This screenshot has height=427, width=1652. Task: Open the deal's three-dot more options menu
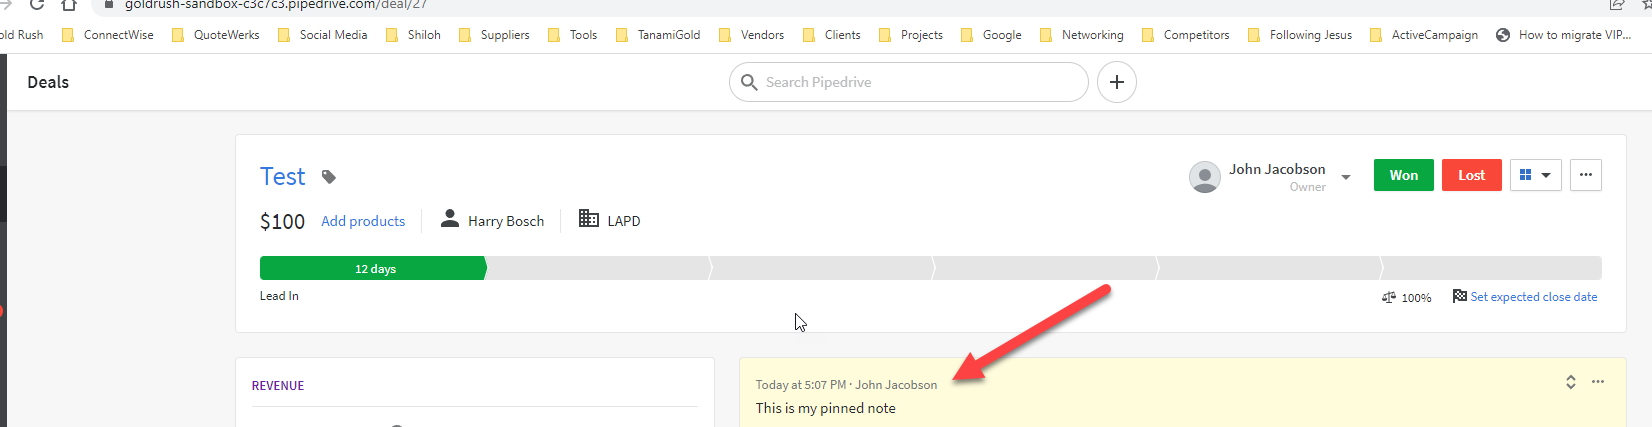[1585, 175]
